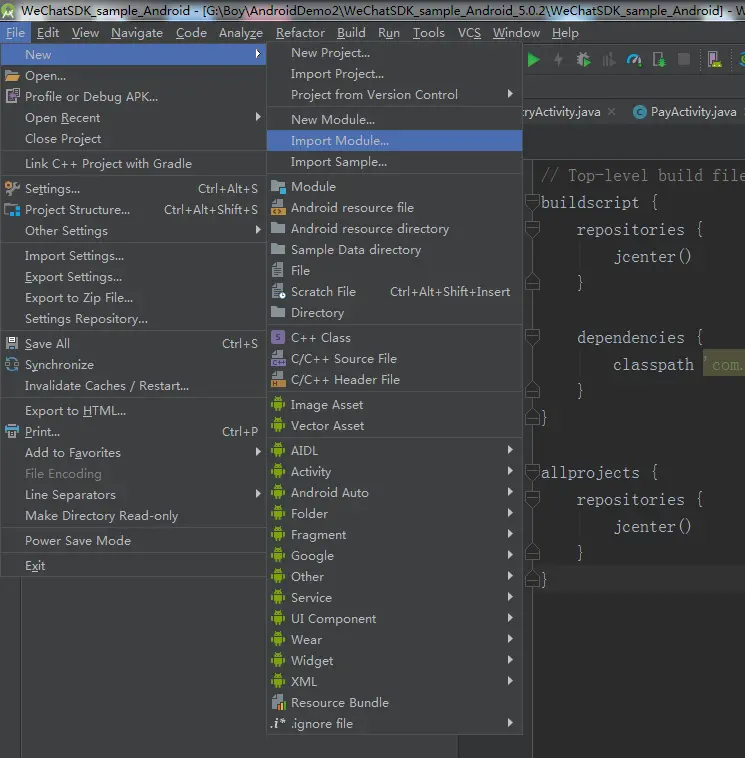Expand the Other Settings submenu arrow
The image size is (745, 758).
[258, 230]
